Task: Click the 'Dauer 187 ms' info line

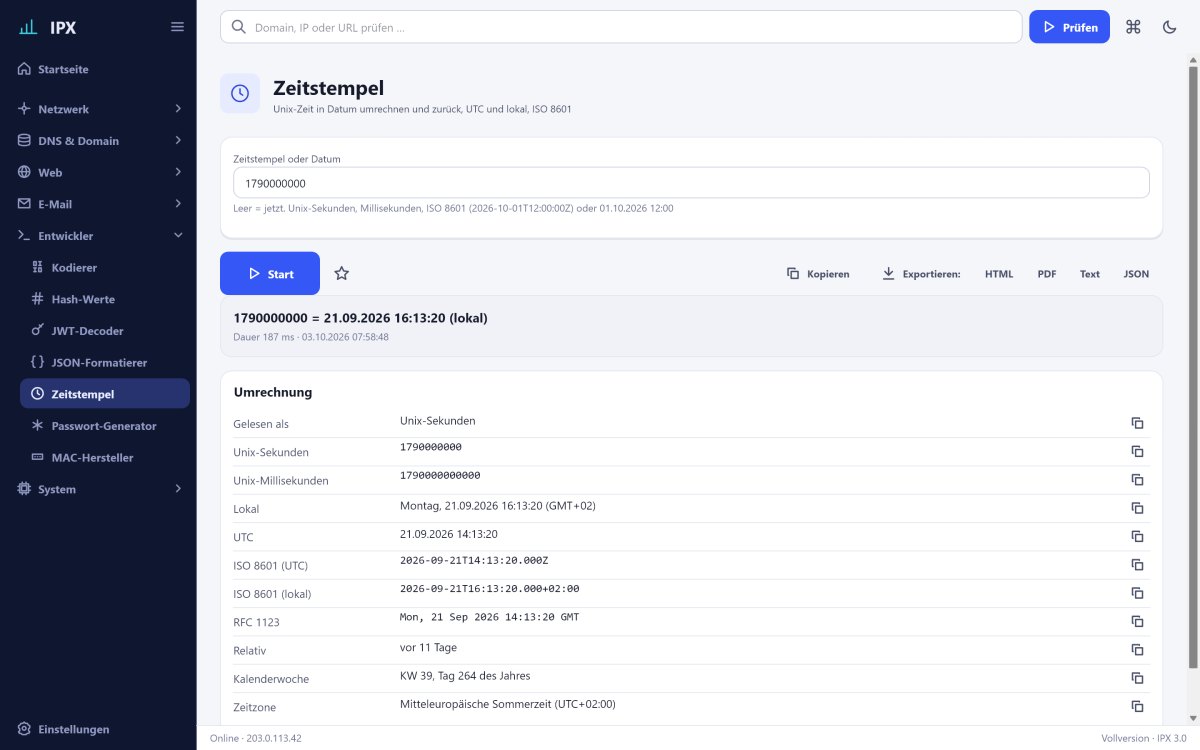Action: pos(311,337)
